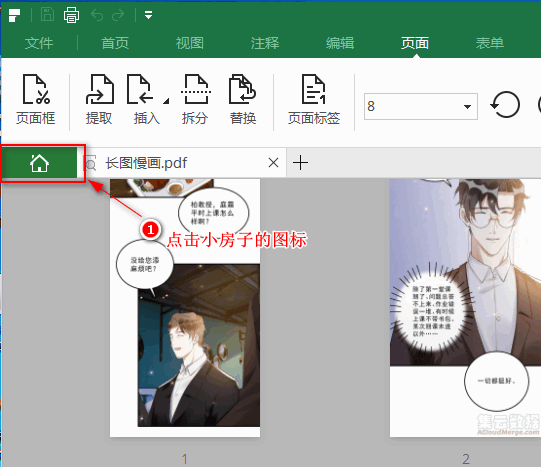Click the page number label 2

click(465, 459)
